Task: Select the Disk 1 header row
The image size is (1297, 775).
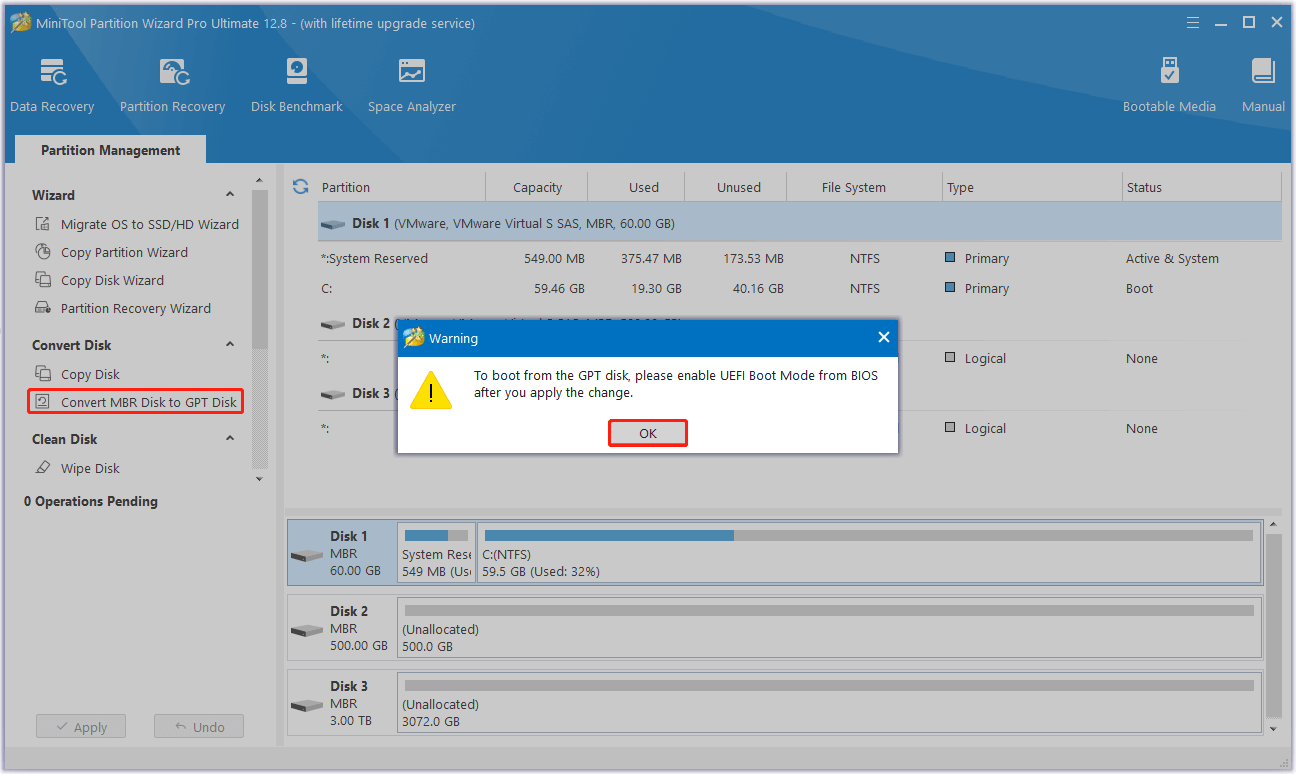Action: (800, 223)
